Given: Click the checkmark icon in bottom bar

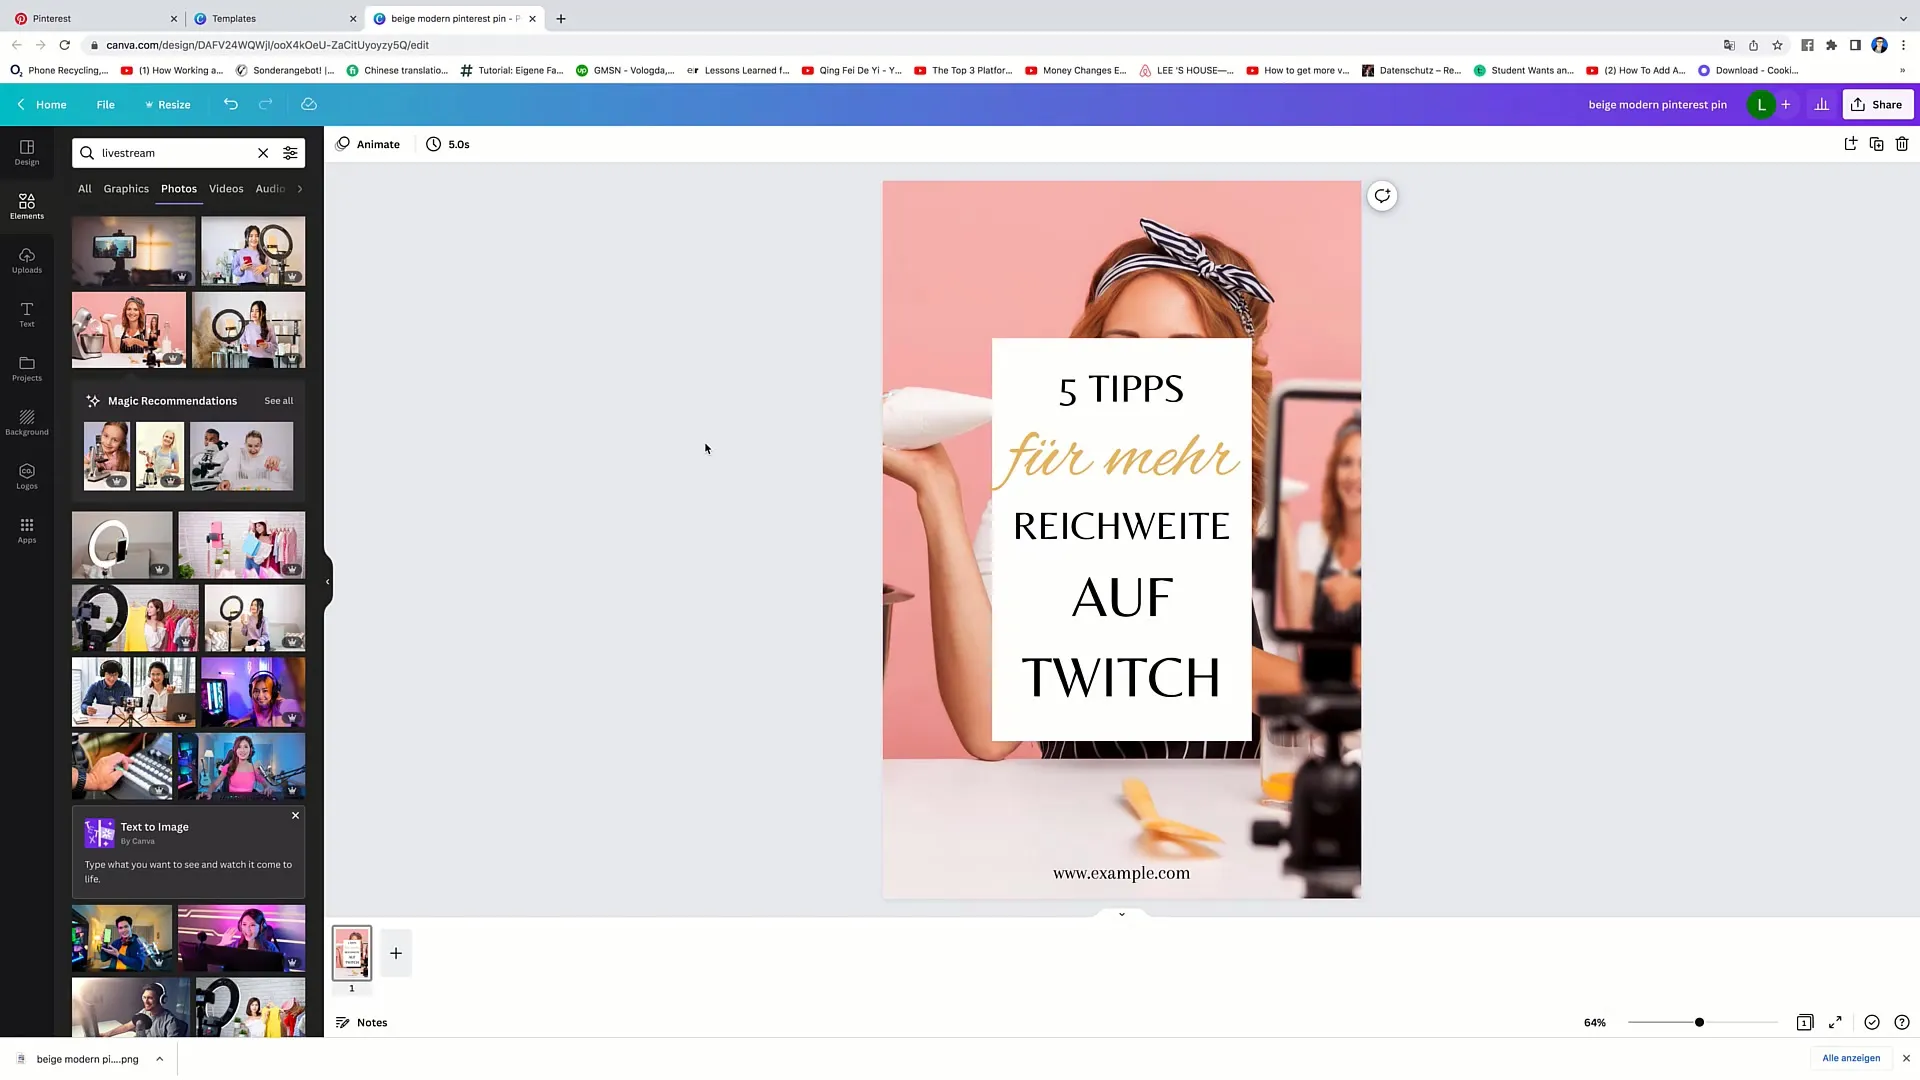Looking at the screenshot, I should pyautogui.click(x=1872, y=1022).
